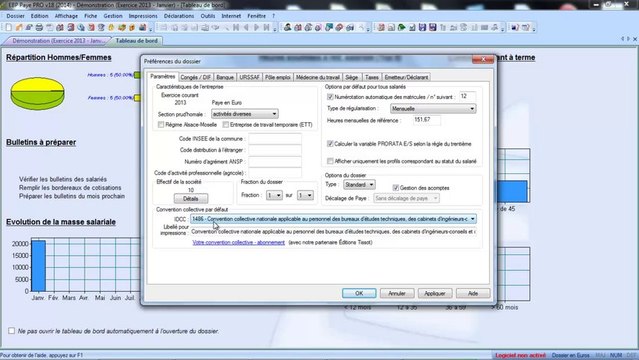Open Votre convention collective - abonnement link
The image size is (639, 360).
pyautogui.click(x=238, y=242)
